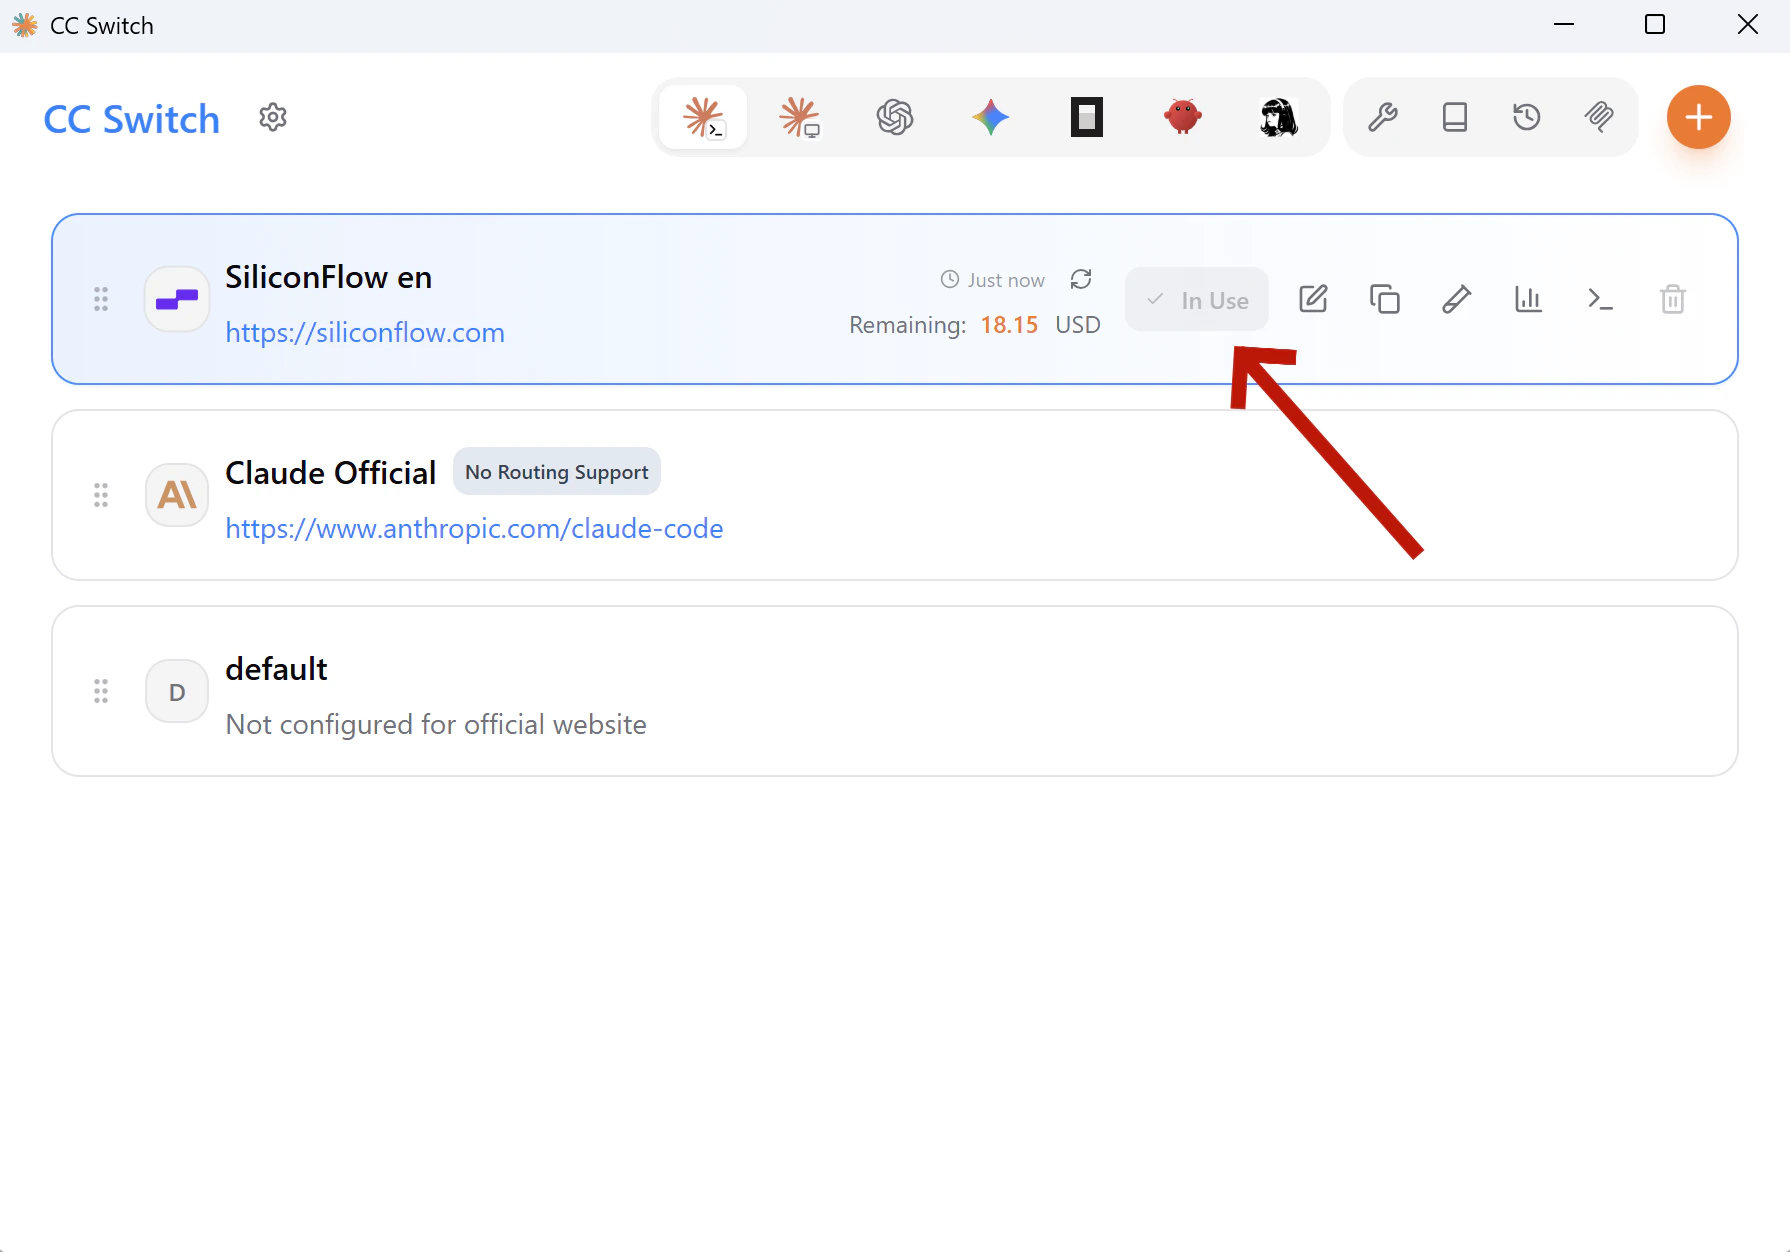
Task: Grab the default provider drag handle
Action: point(101,691)
